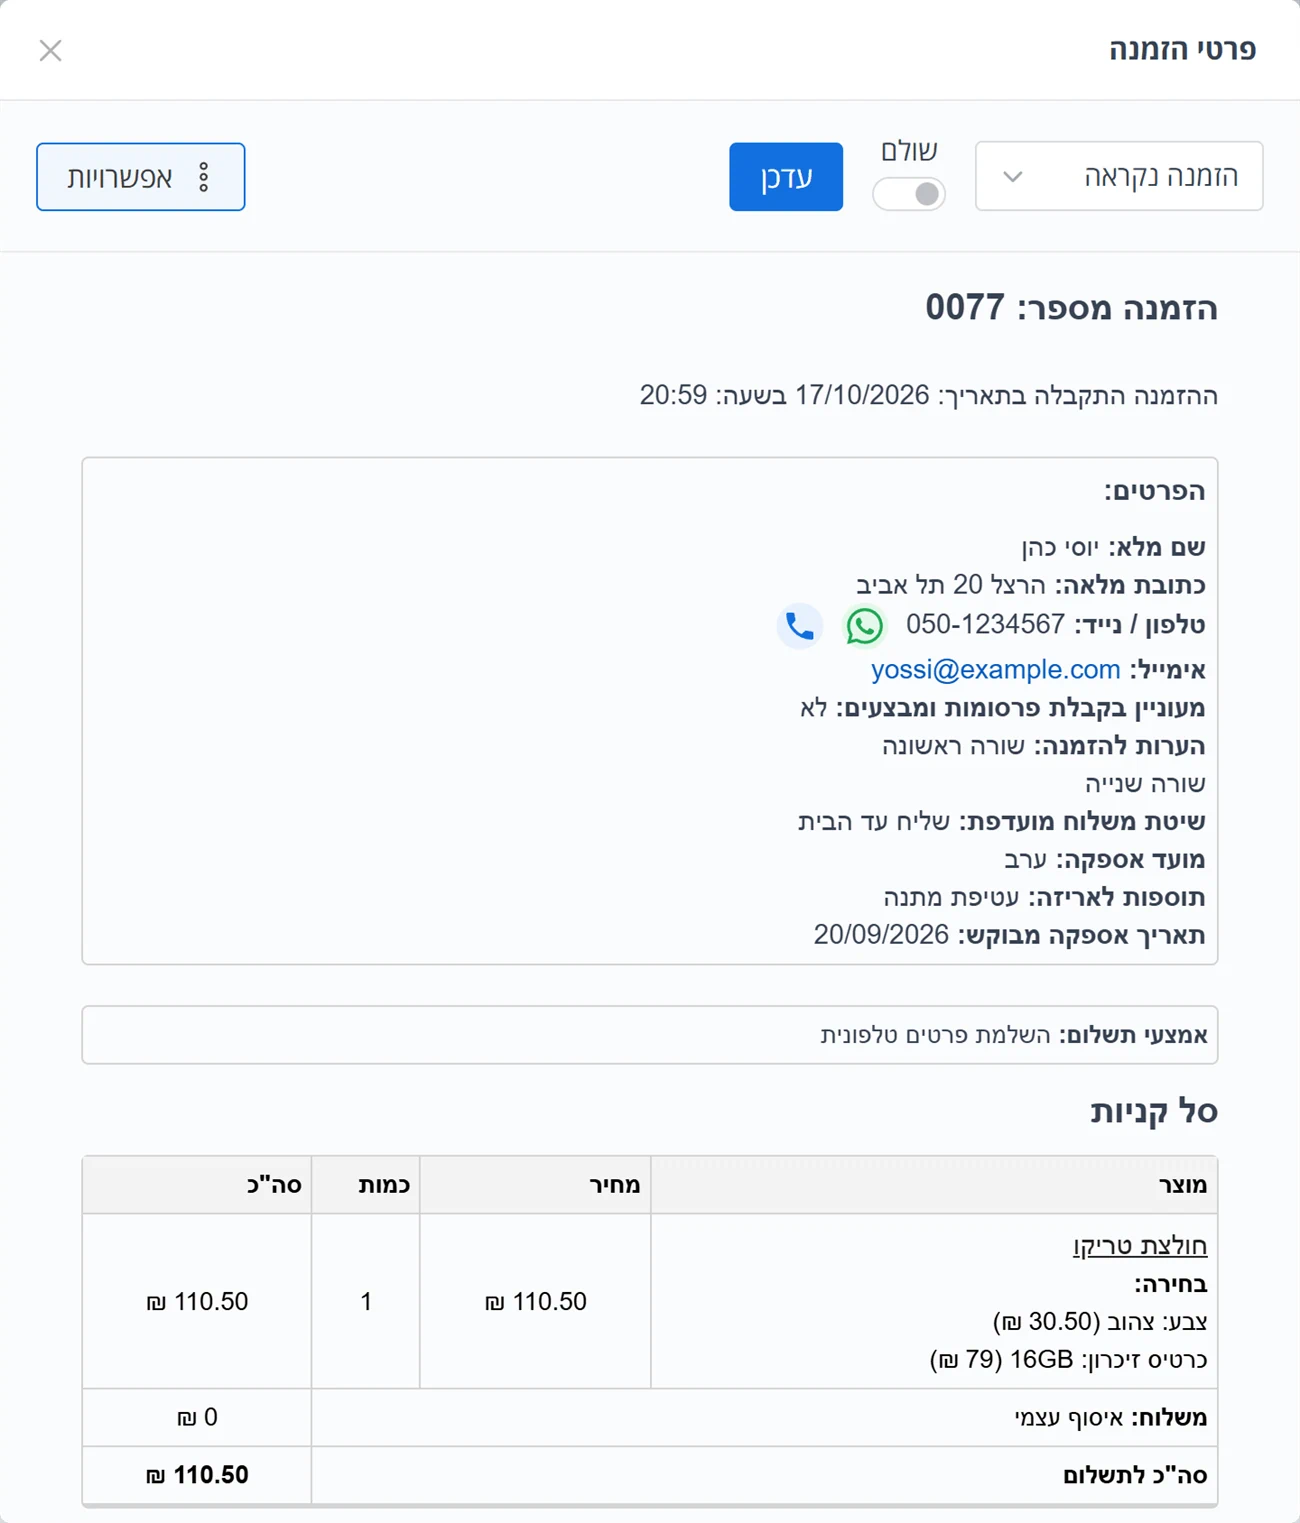This screenshot has height=1523, width=1300.
Task: Click the סל קניות heading
Action: coord(1154,1111)
